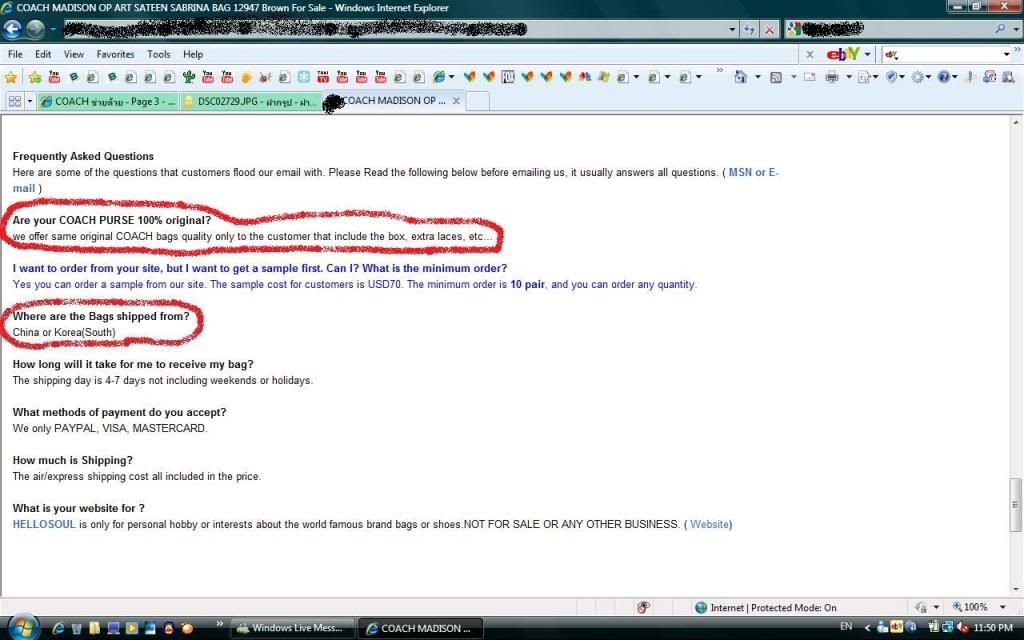
Task: Open the Favorites menu
Action: 115,54
